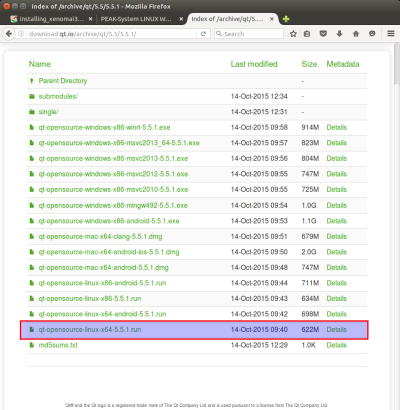The width and height of the screenshot is (400, 410).
Task: Download qt-opensource-linux-x64-5.5.1.run
Action: (x=90, y=329)
